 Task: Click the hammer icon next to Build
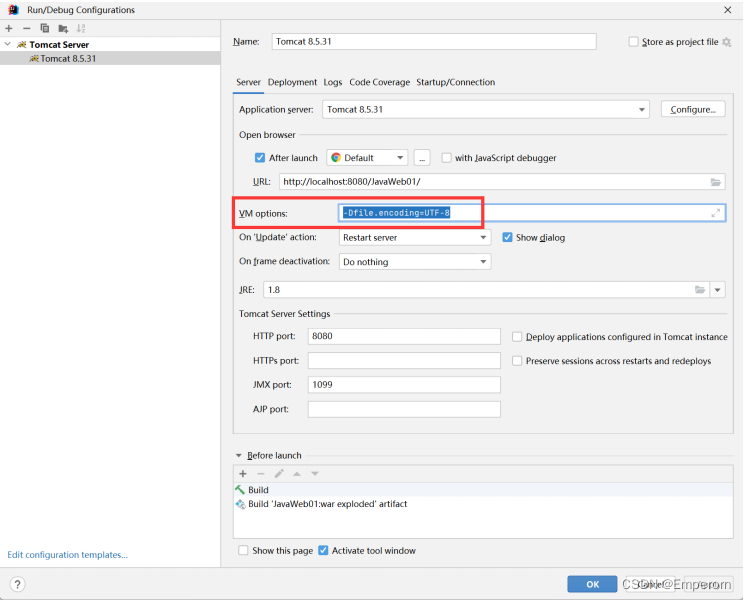tap(240, 490)
